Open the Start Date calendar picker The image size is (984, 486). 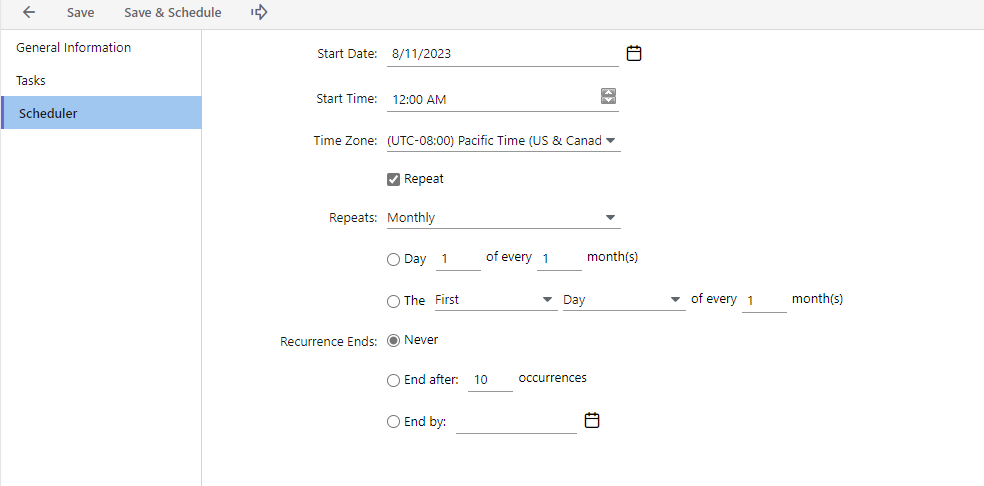point(634,53)
